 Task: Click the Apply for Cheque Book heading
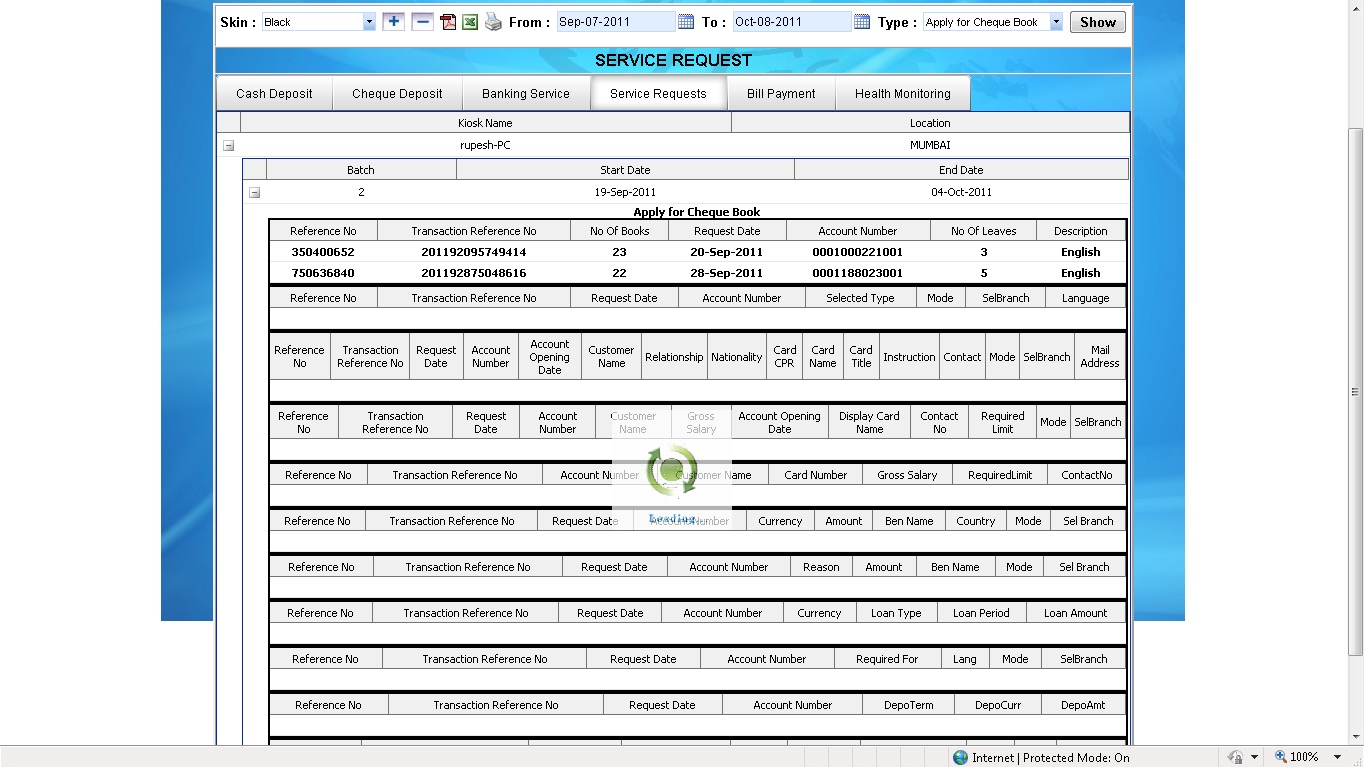point(697,212)
